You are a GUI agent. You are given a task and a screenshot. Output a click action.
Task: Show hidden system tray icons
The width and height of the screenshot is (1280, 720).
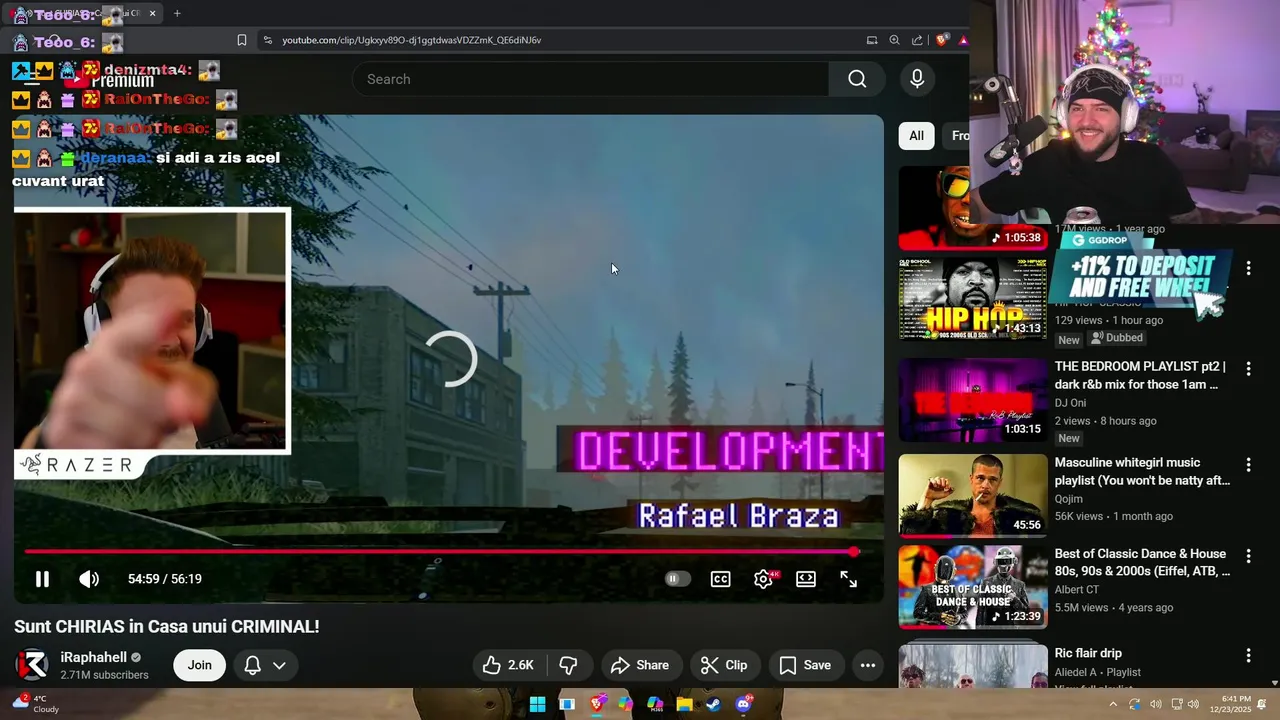pos(1112,704)
